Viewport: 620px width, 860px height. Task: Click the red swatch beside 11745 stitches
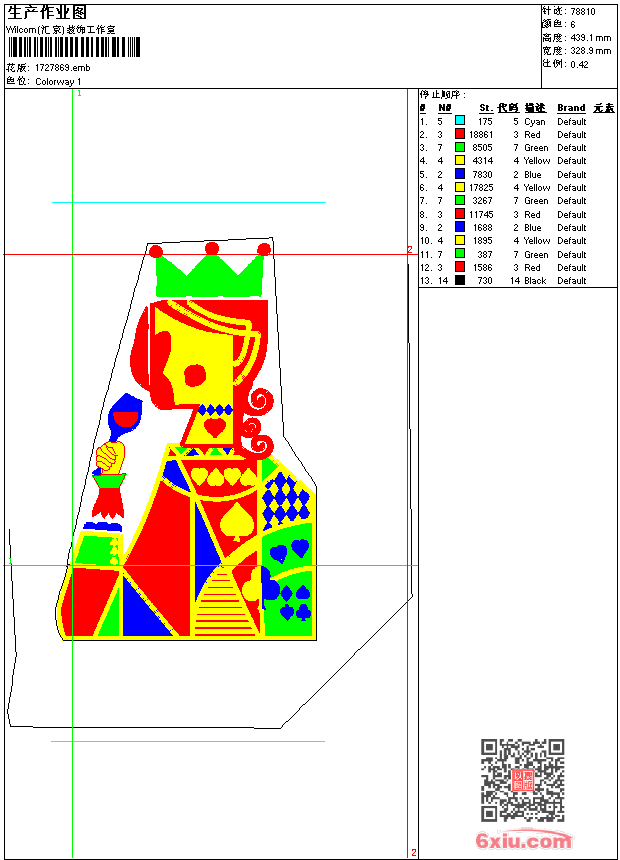[x=460, y=214]
